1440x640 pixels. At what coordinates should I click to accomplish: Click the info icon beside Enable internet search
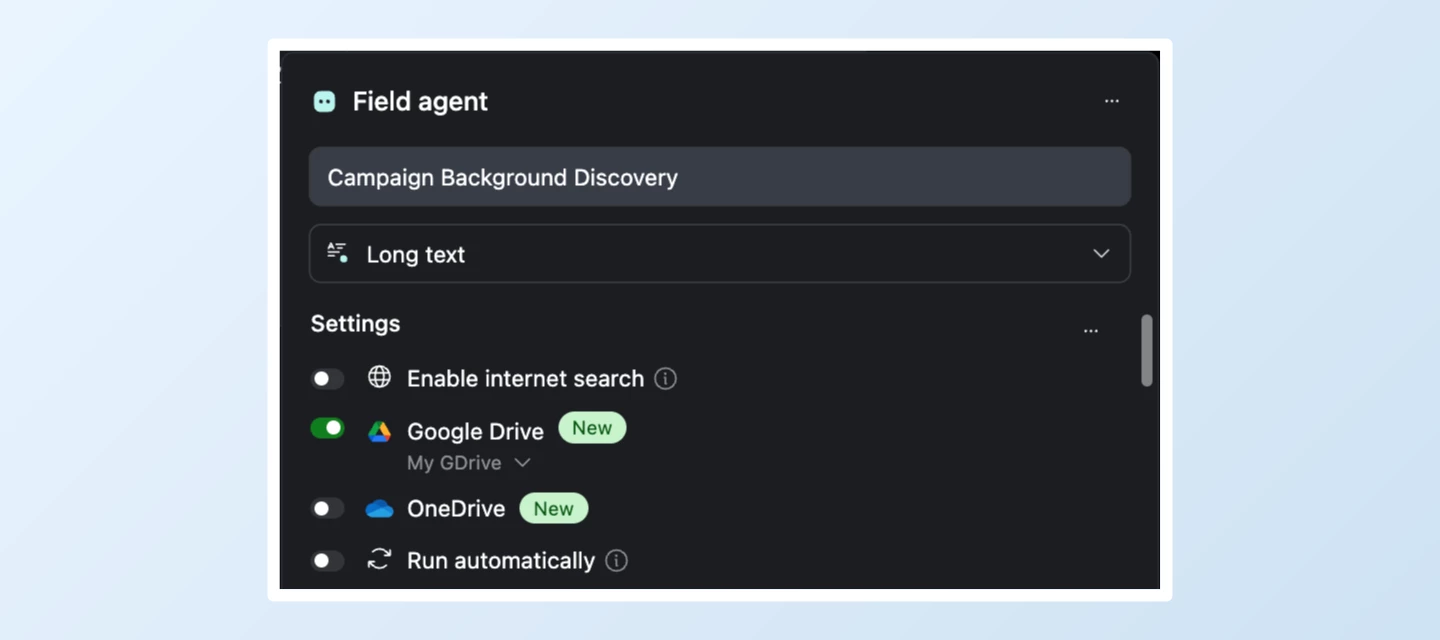pyautogui.click(x=665, y=378)
